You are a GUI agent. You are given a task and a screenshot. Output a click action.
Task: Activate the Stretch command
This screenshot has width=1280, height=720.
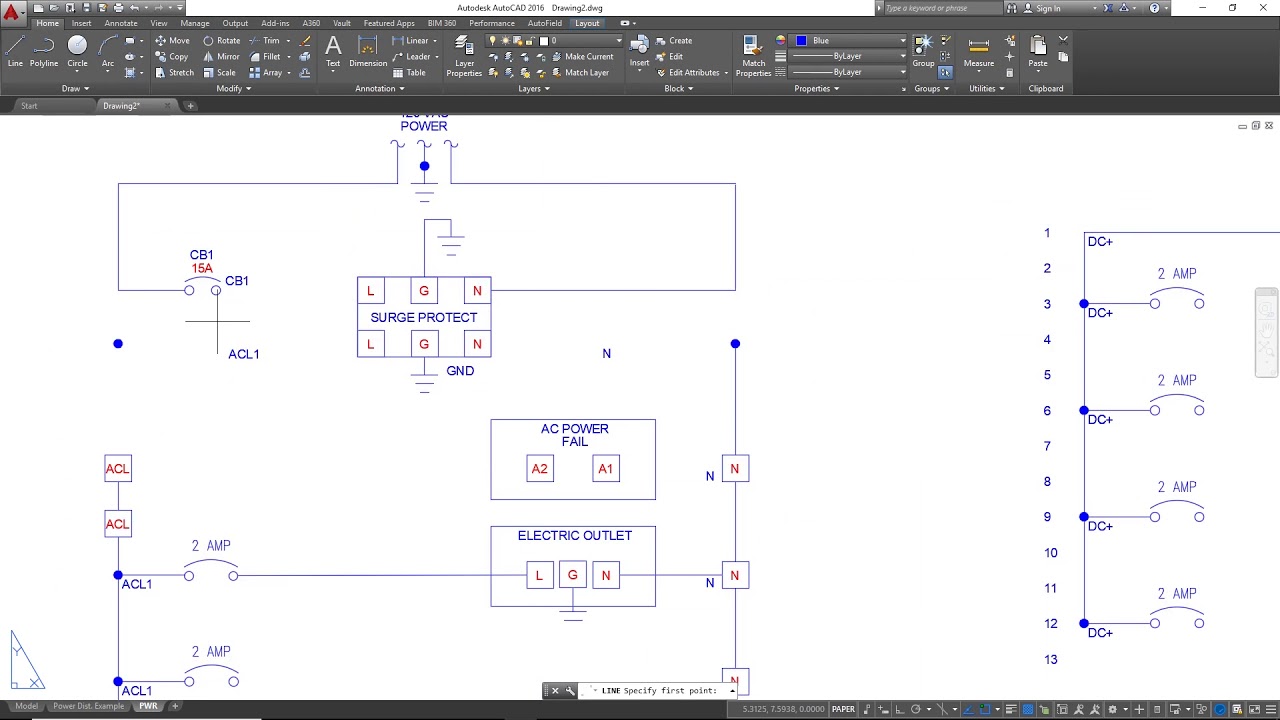(x=175, y=73)
